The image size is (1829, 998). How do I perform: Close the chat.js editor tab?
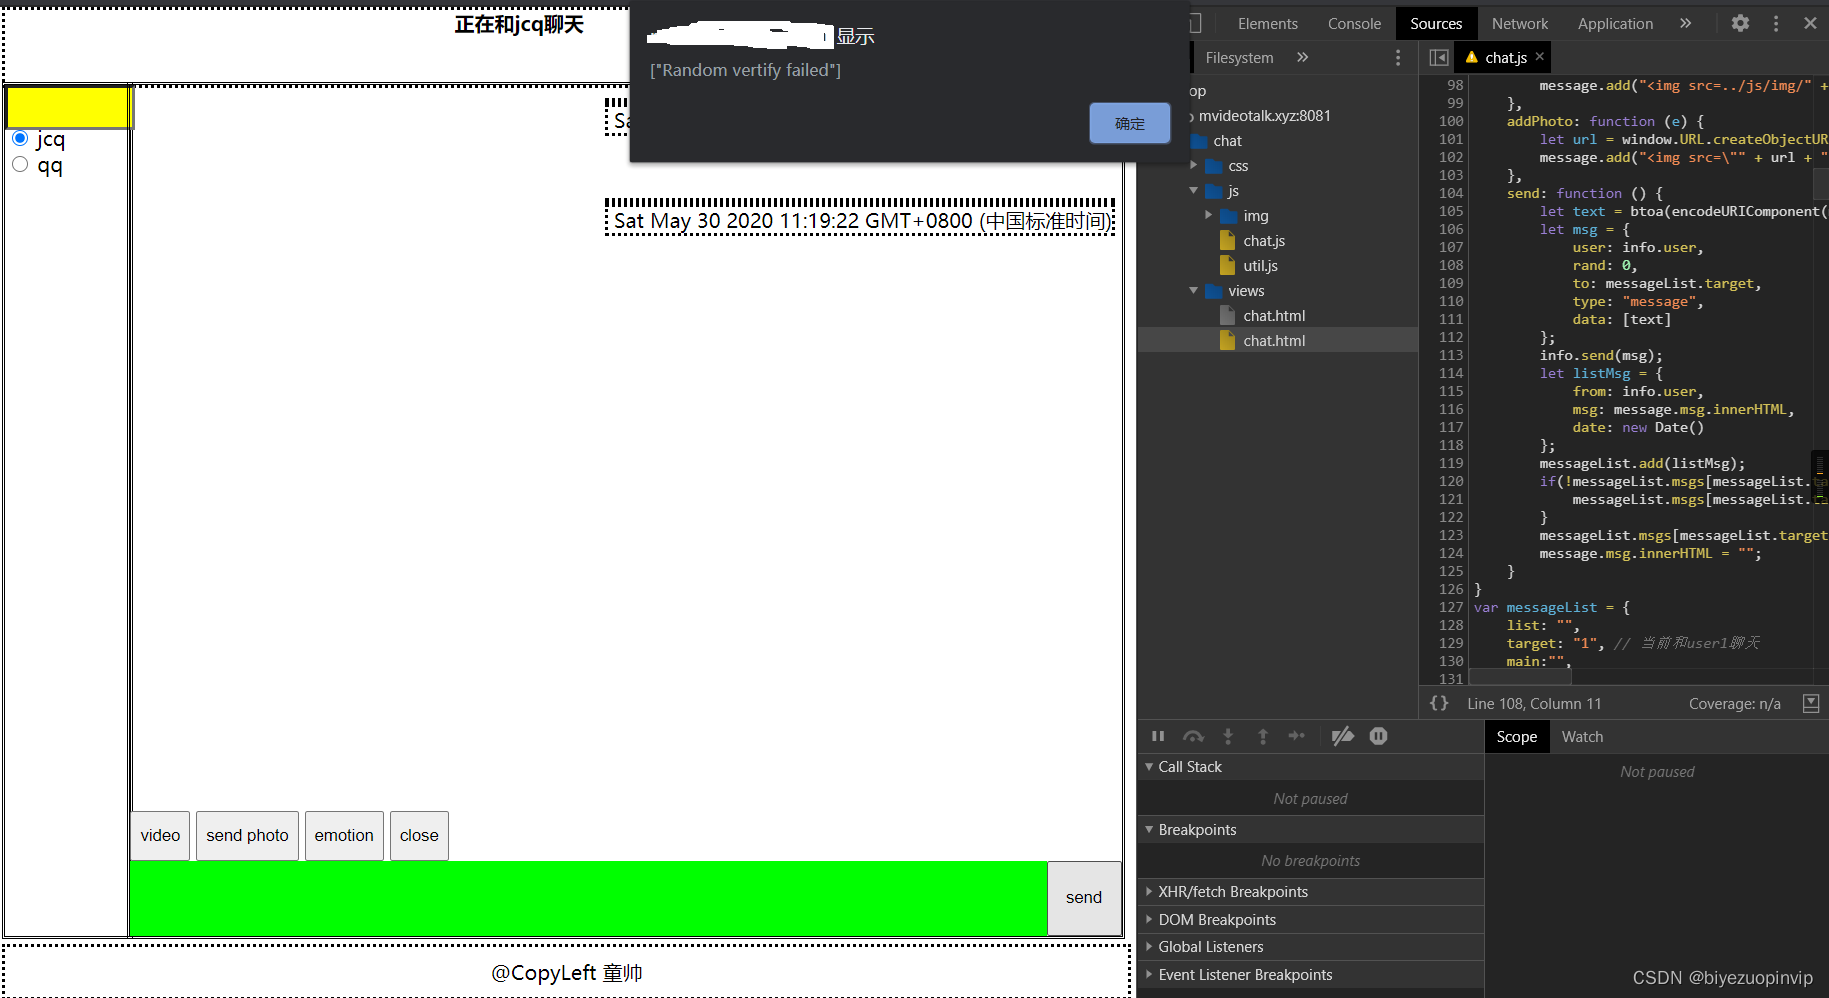(x=1540, y=57)
